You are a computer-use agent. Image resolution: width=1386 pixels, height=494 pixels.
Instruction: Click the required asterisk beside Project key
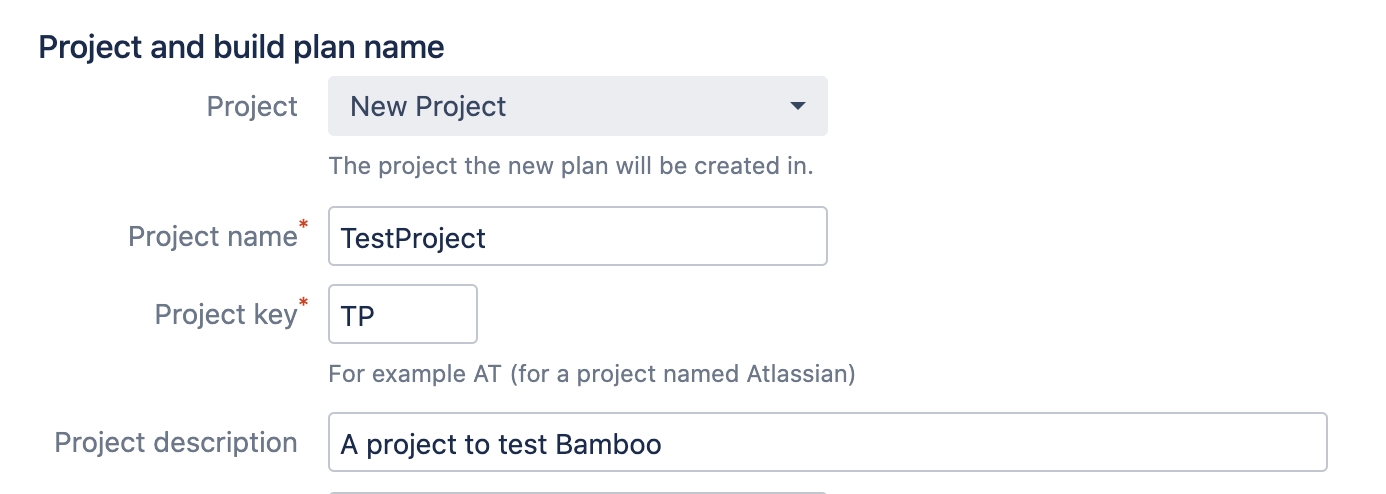[303, 304]
